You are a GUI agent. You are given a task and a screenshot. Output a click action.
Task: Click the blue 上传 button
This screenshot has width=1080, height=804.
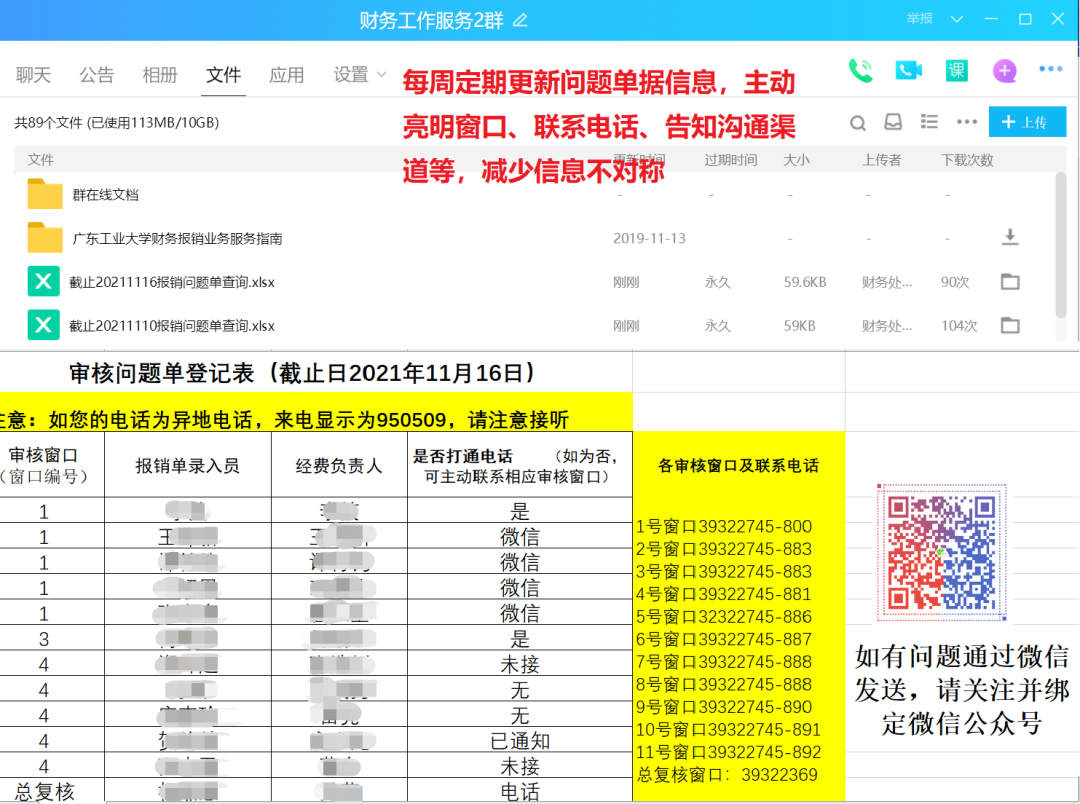click(x=1026, y=122)
